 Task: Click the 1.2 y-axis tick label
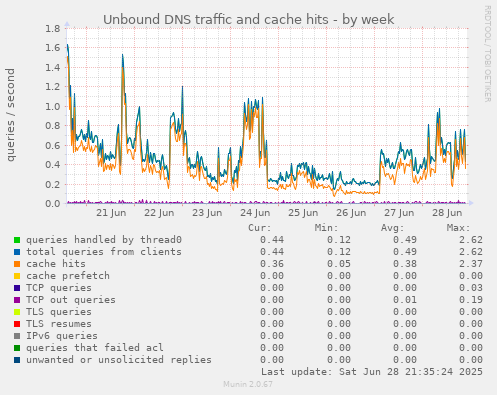(53, 87)
